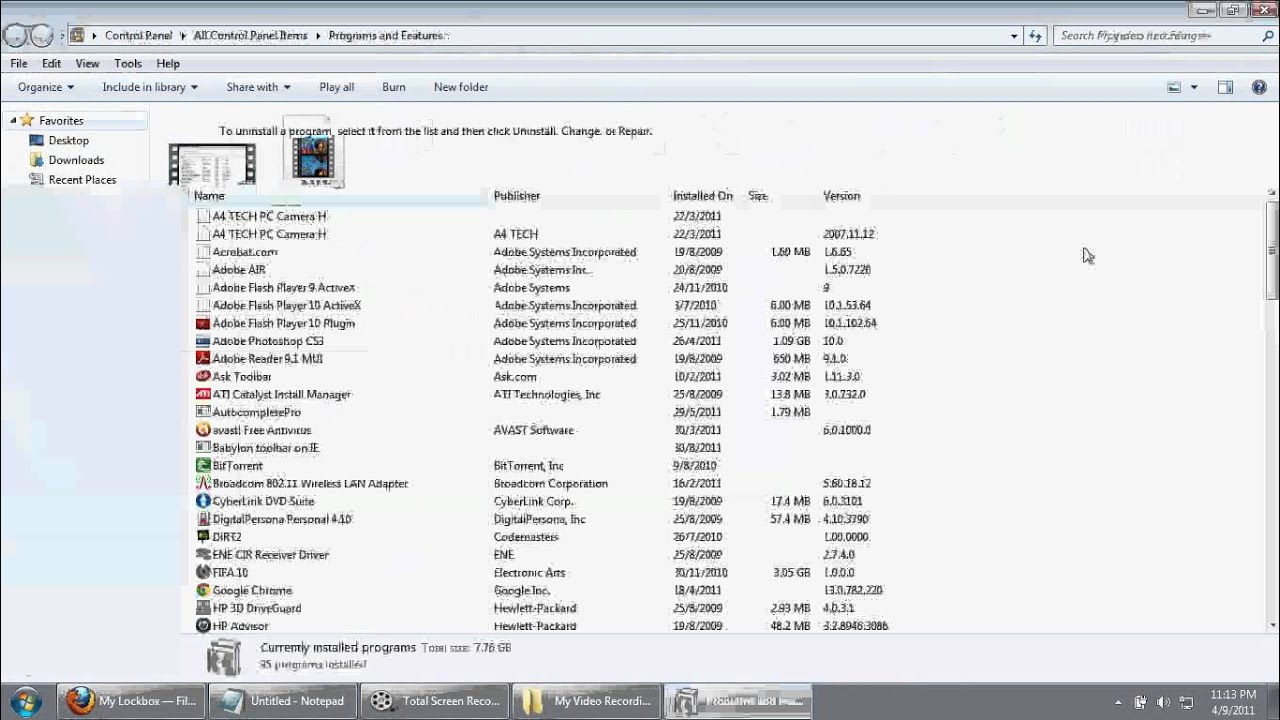The image size is (1280, 720).
Task: Open the Tools menu
Action: (x=128, y=63)
